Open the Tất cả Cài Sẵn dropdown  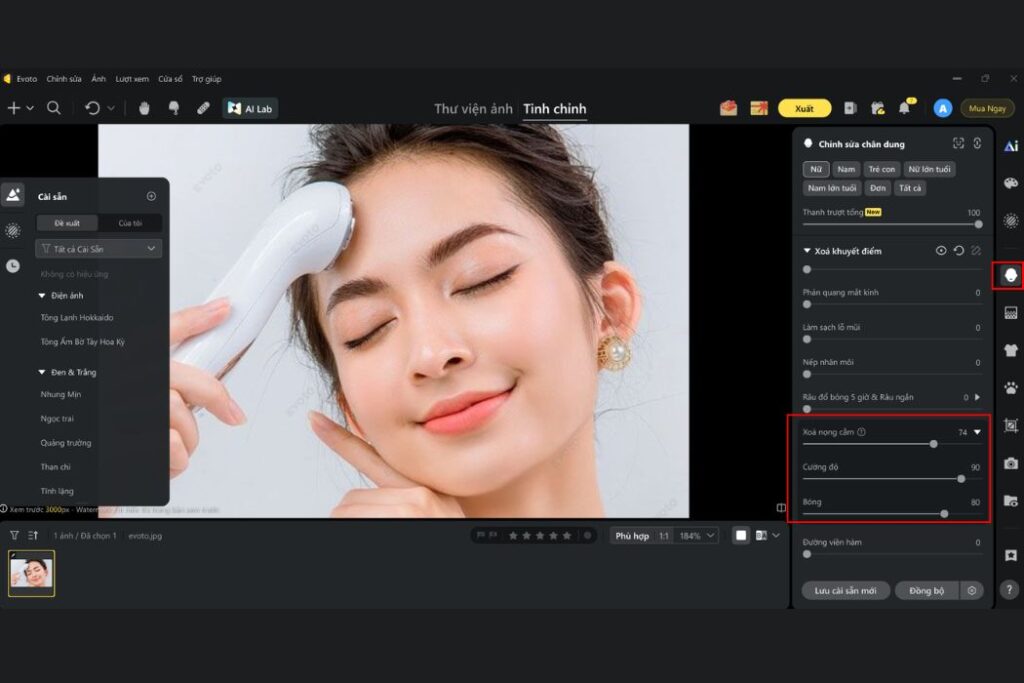click(99, 249)
